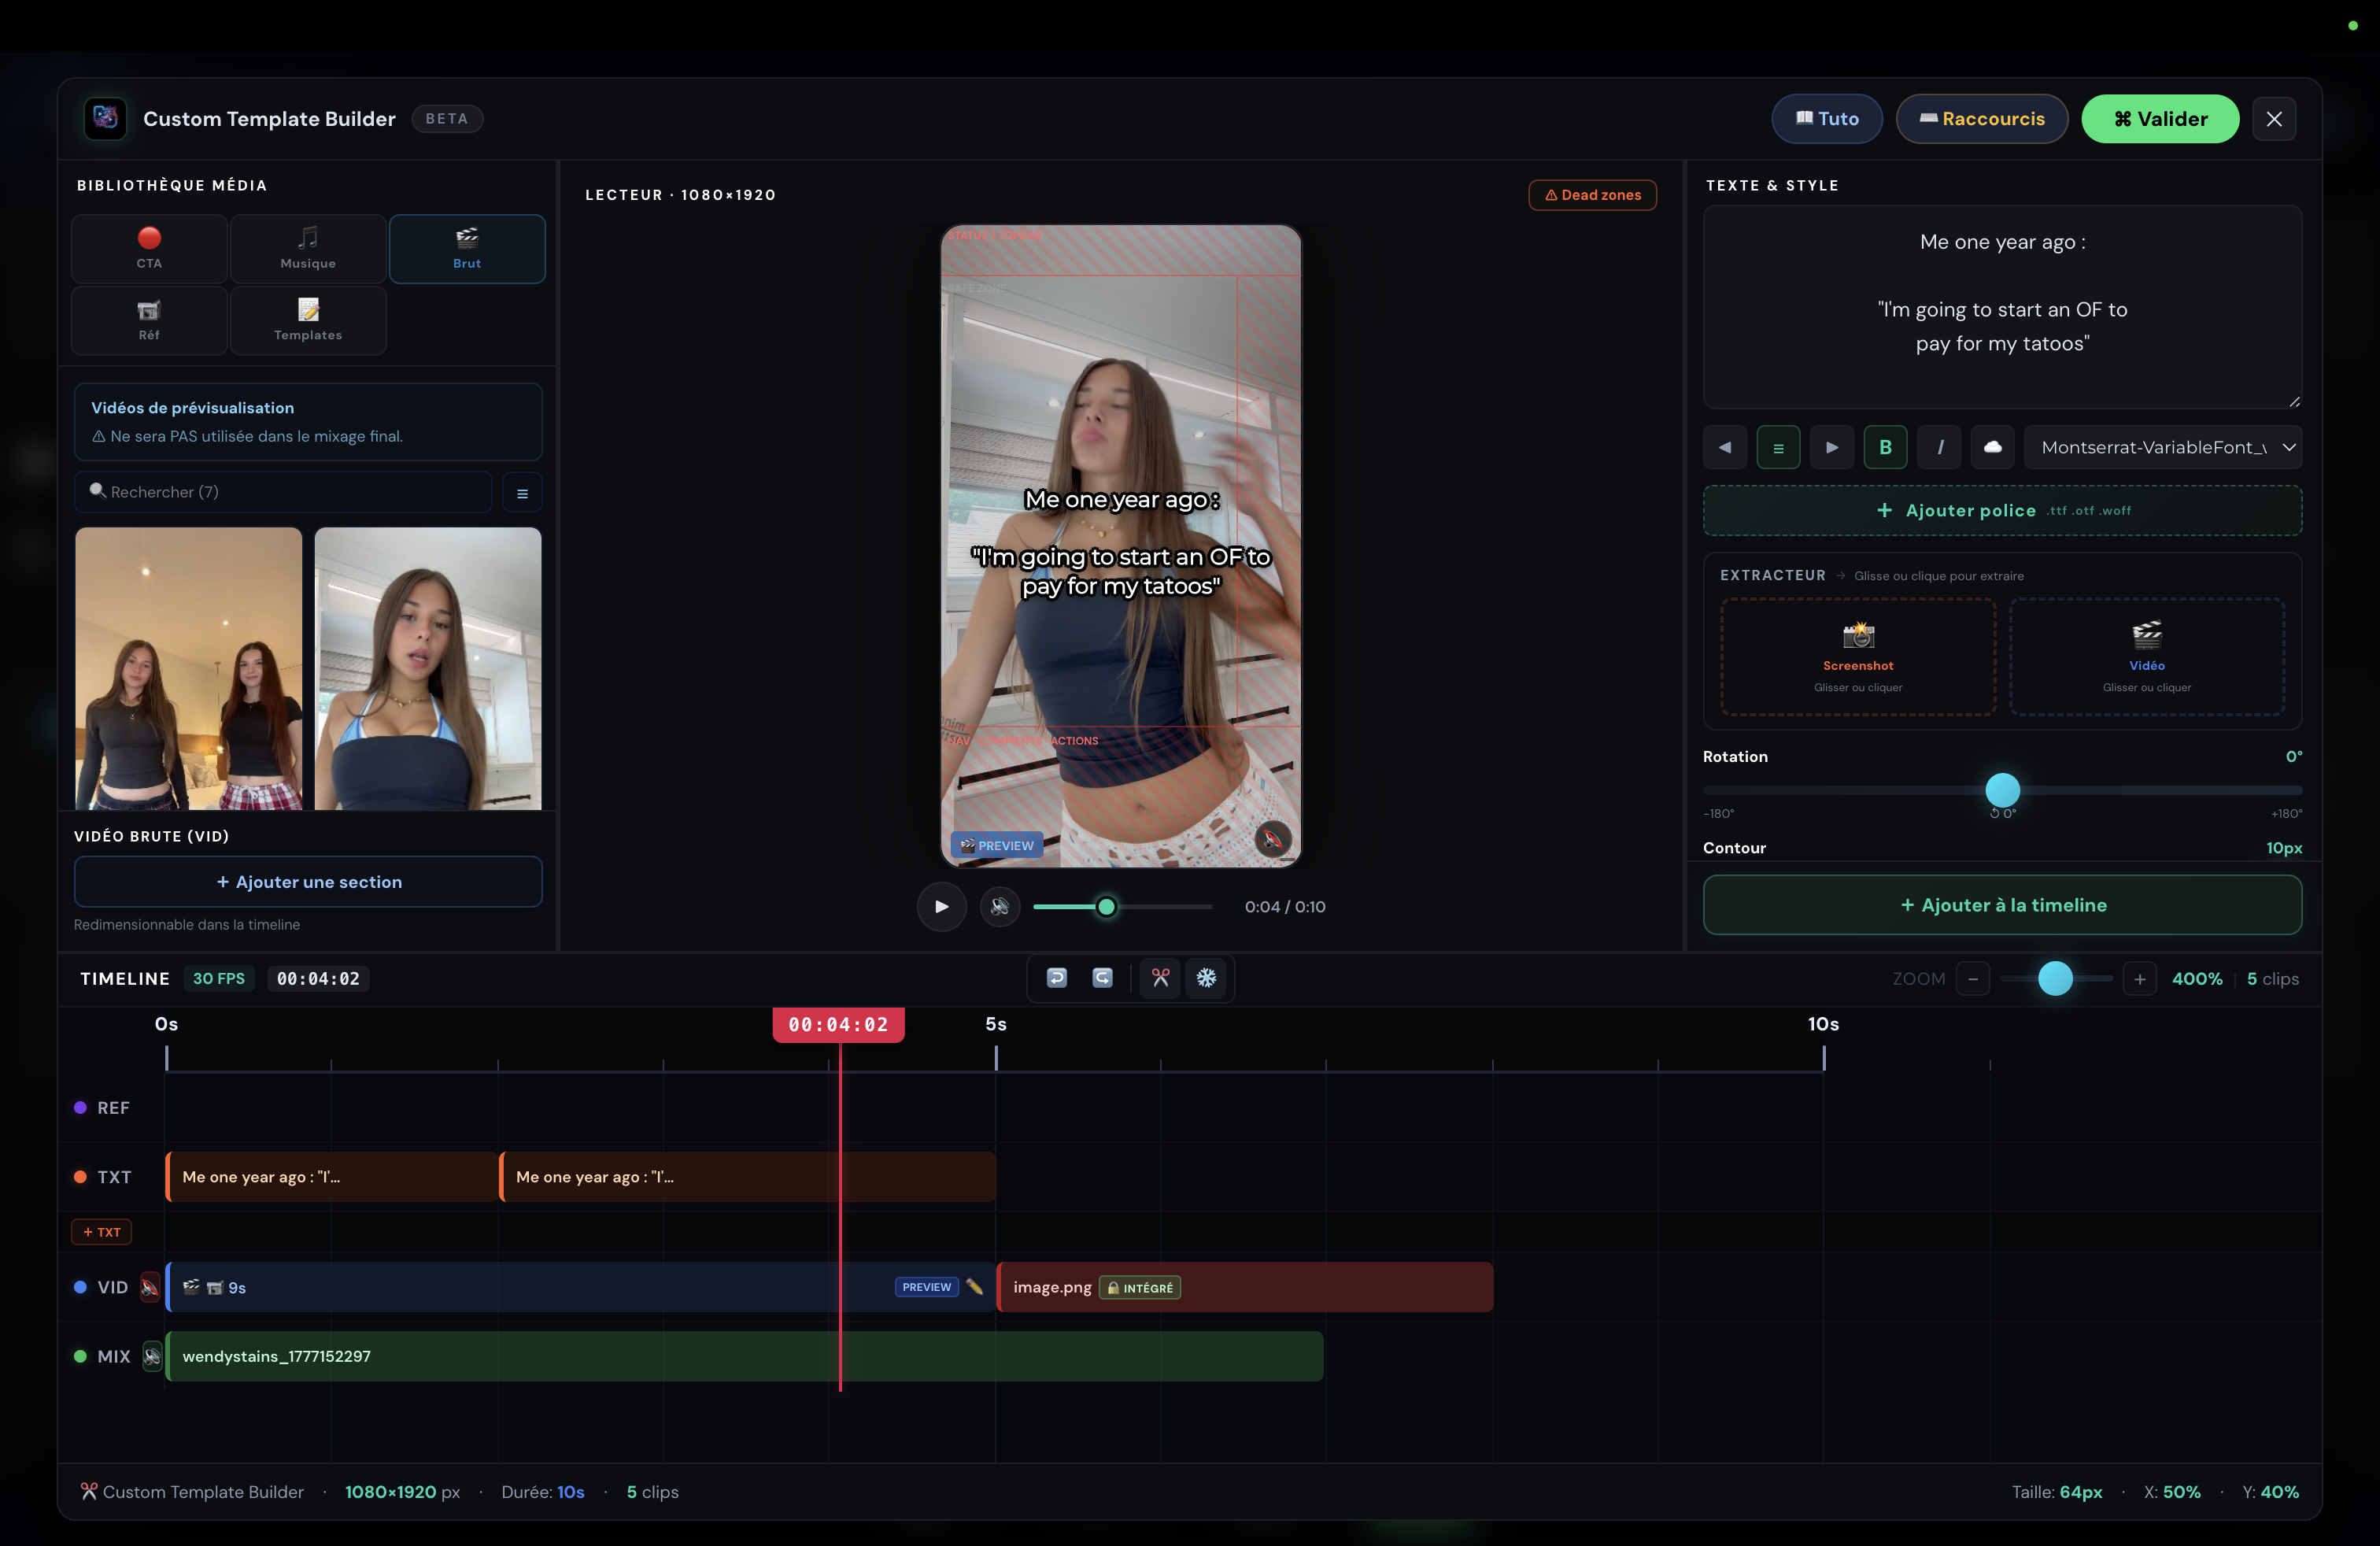Zoom in the timeline with plus

point(2139,979)
